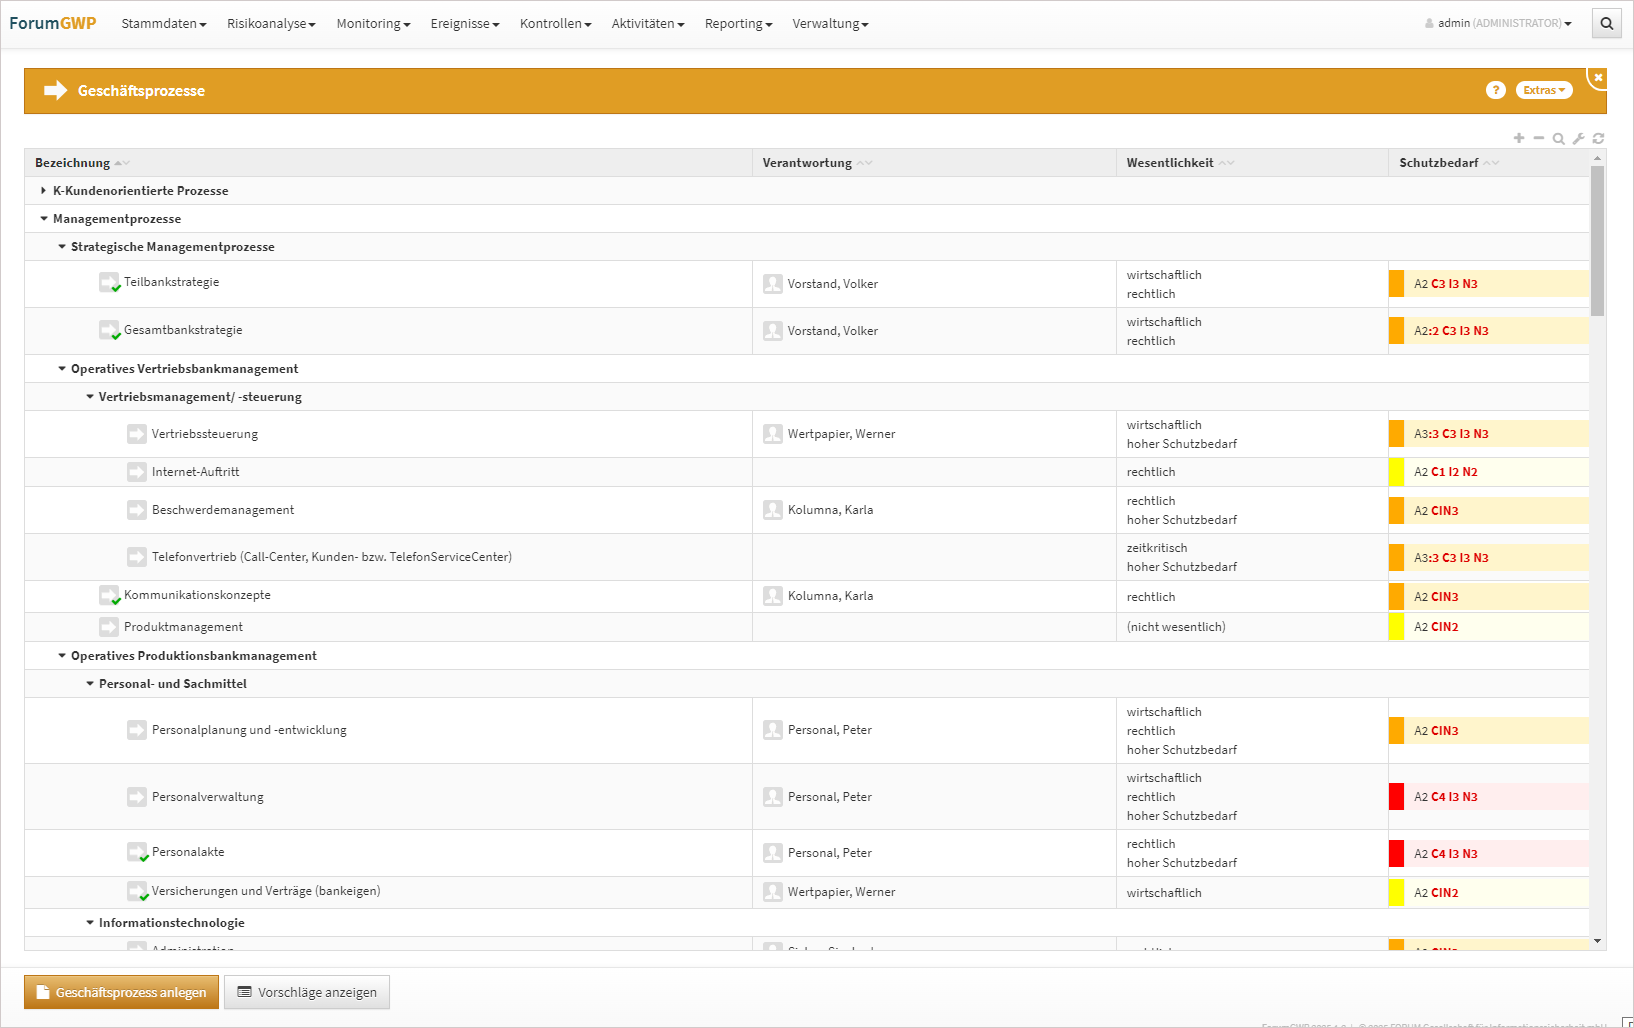Image resolution: width=1634 pixels, height=1028 pixels.
Task: Collapse Operatives Vertriebsbankmanagement group
Action: pyautogui.click(x=62, y=369)
